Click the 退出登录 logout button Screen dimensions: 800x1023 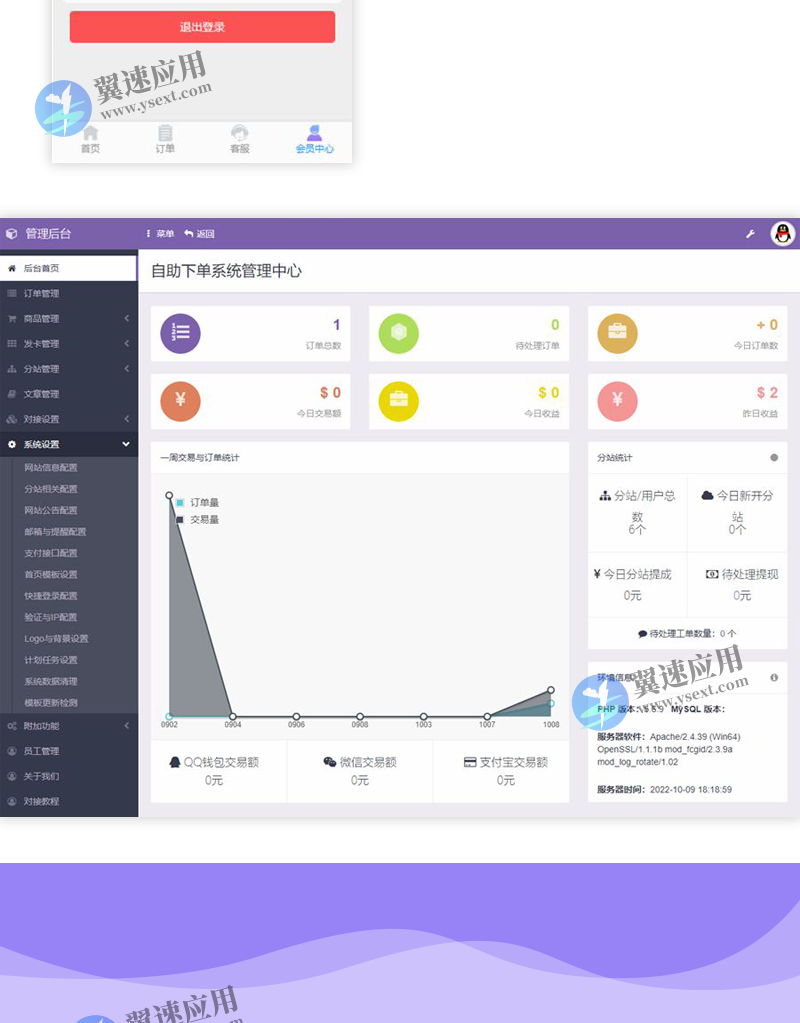[202, 28]
